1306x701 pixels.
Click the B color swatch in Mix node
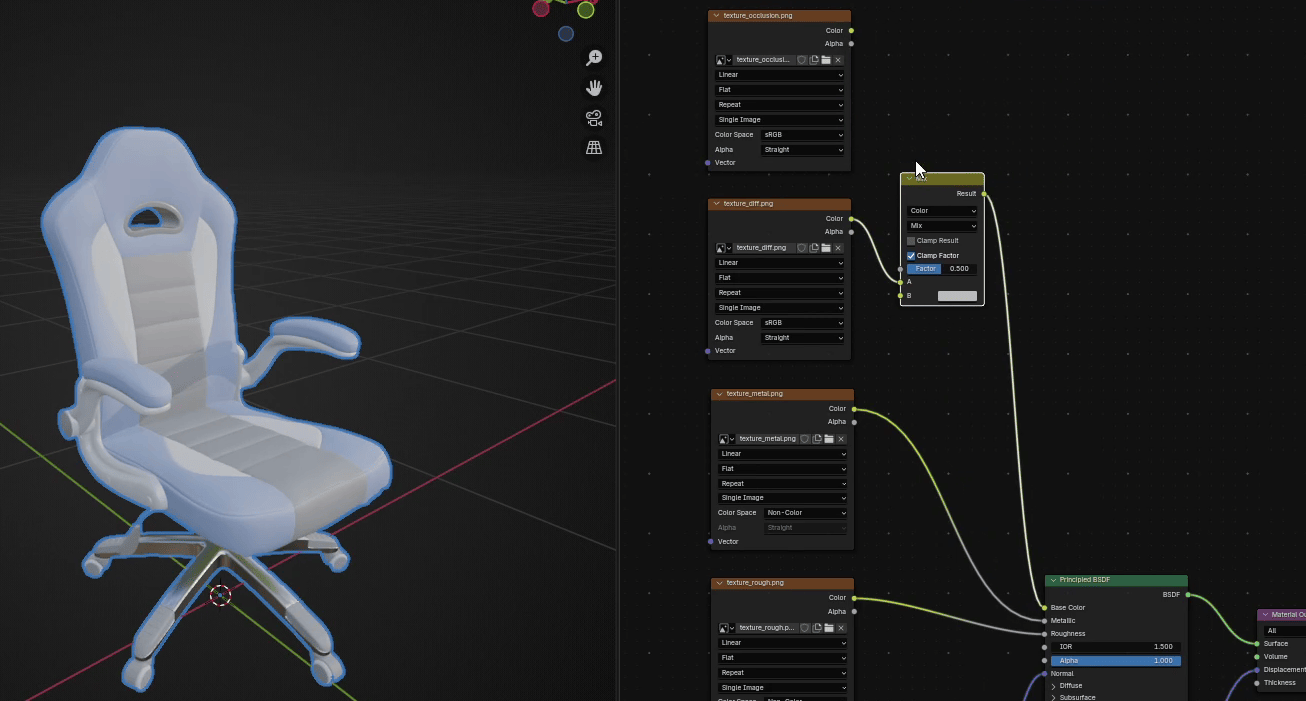tap(957, 296)
